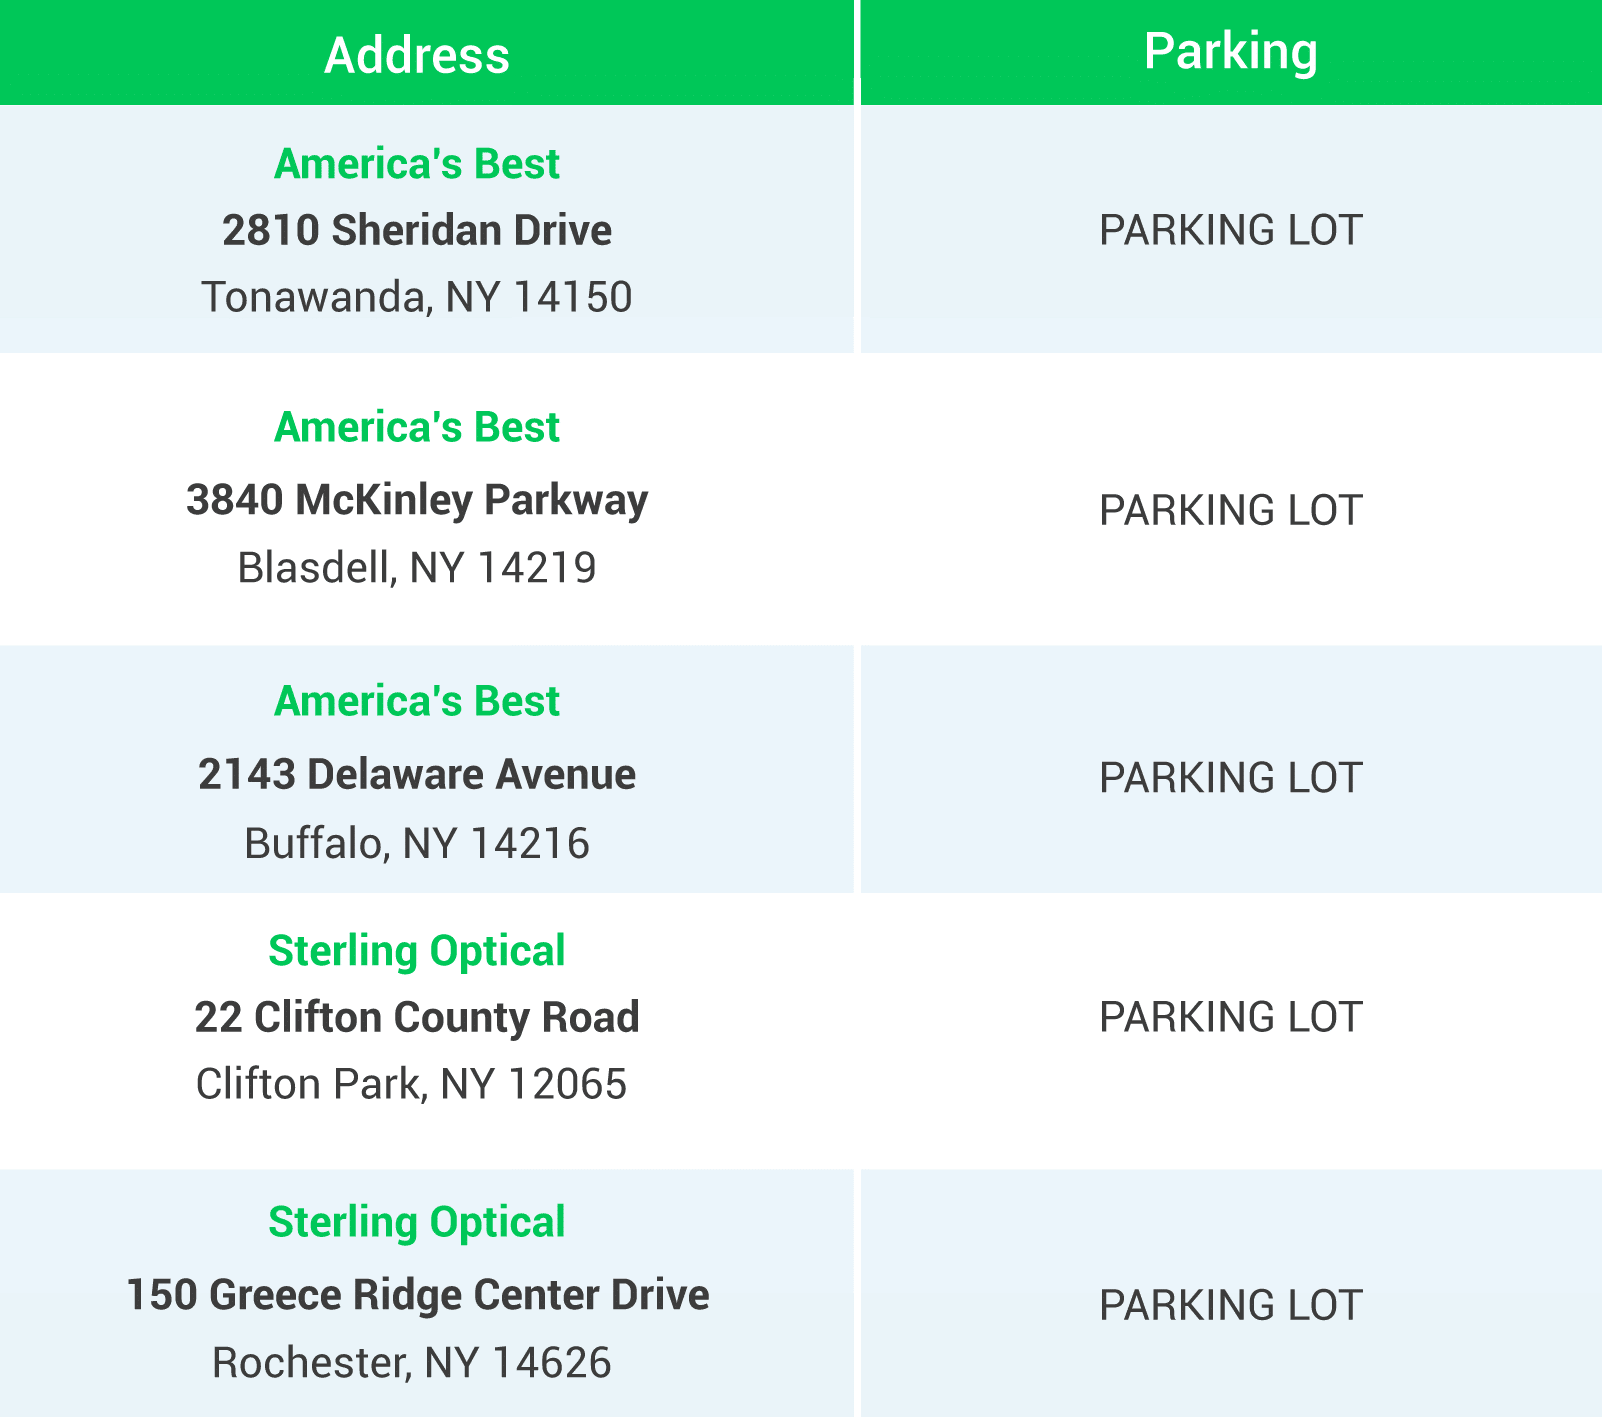This screenshot has width=1602, height=1417.
Task: Click the Address column header
Action: [417, 55]
